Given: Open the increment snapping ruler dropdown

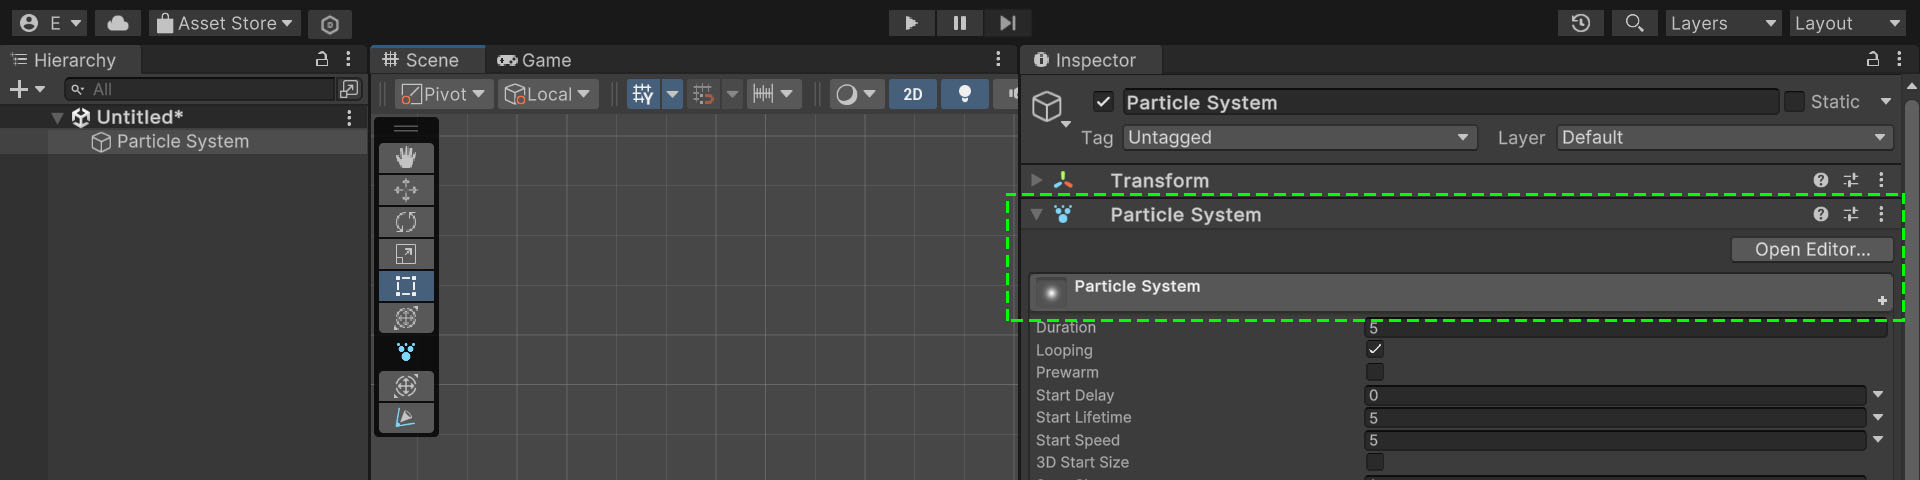Looking at the screenshot, I should tap(774, 94).
